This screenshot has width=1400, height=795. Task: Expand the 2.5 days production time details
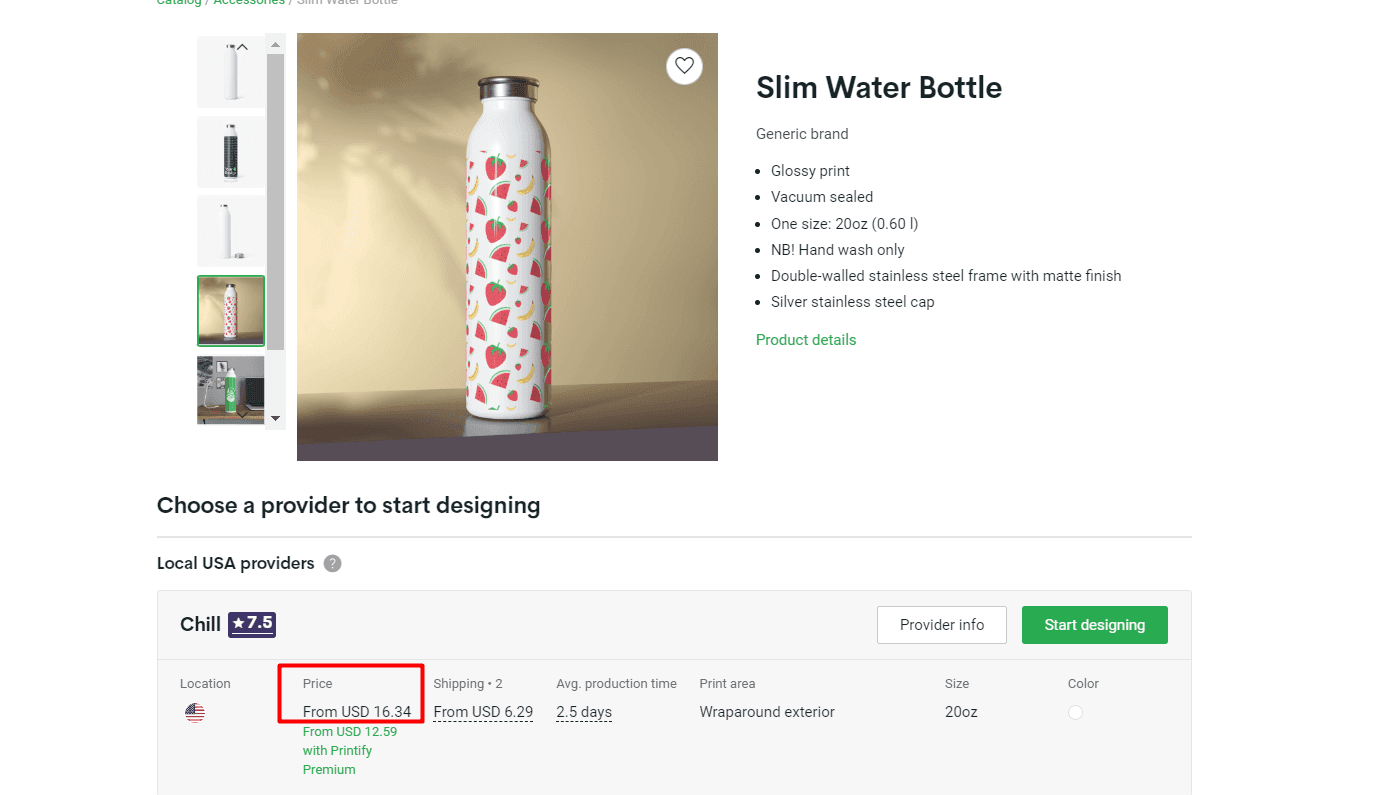pyautogui.click(x=584, y=712)
